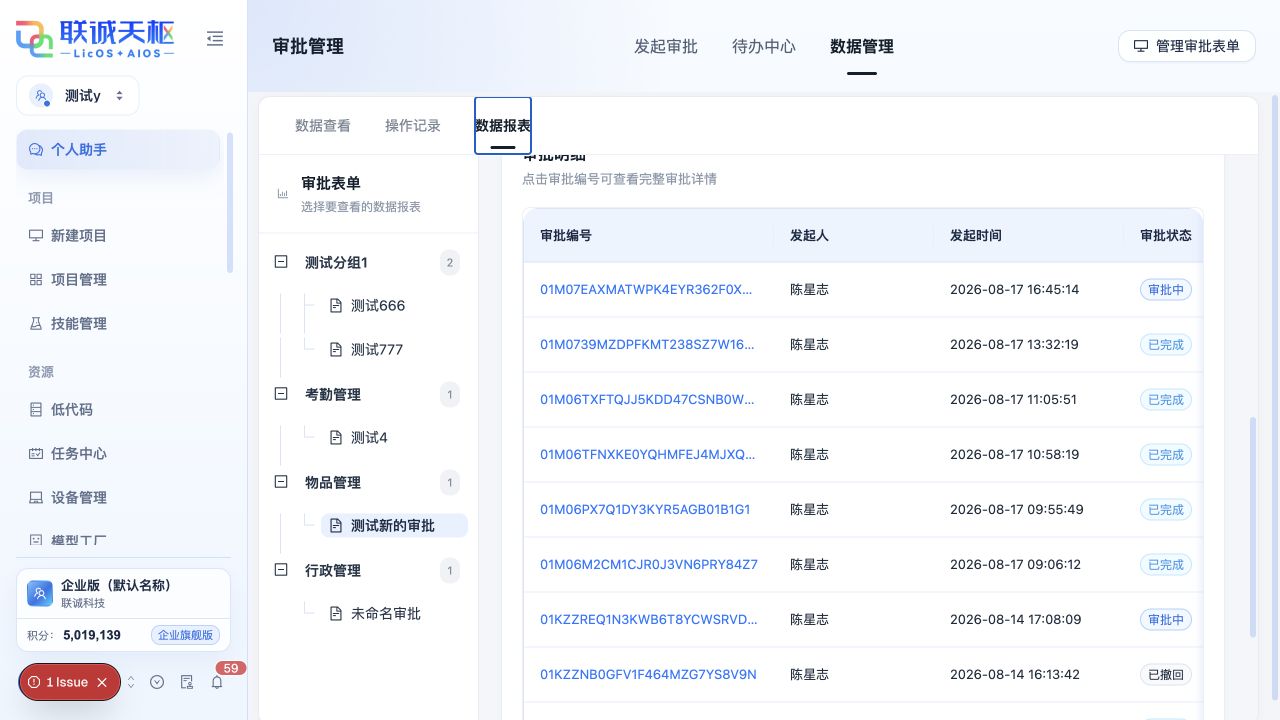The height and width of the screenshot is (720, 1280).
Task: Click the 管理审批表单 button
Action: (1186, 46)
